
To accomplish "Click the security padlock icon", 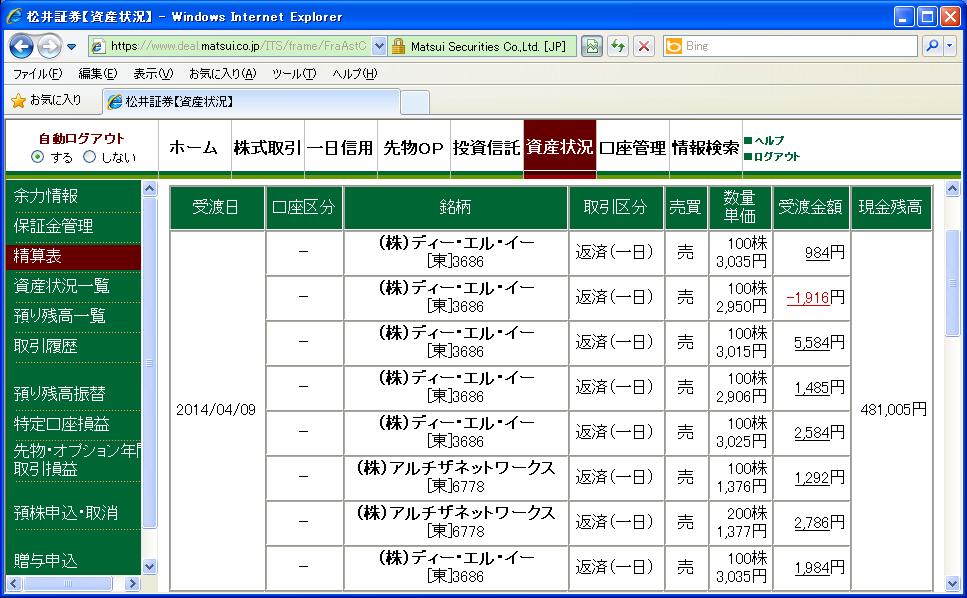I will tap(398, 46).
